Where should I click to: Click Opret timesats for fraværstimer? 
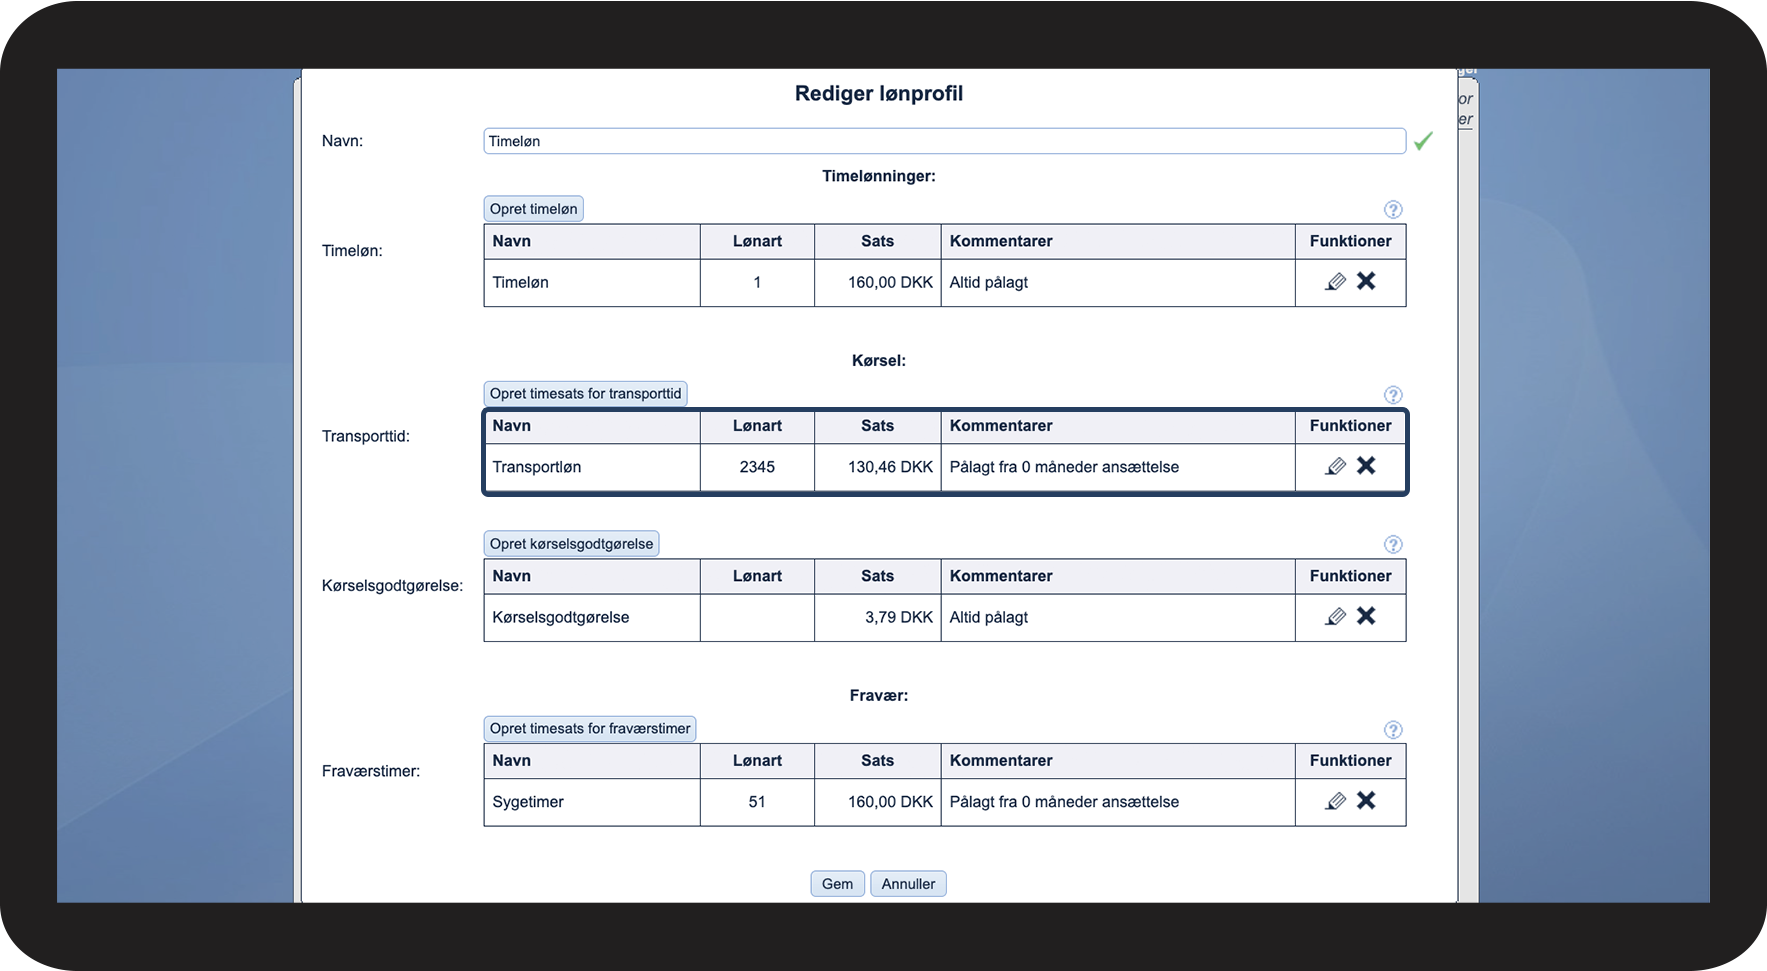point(590,729)
